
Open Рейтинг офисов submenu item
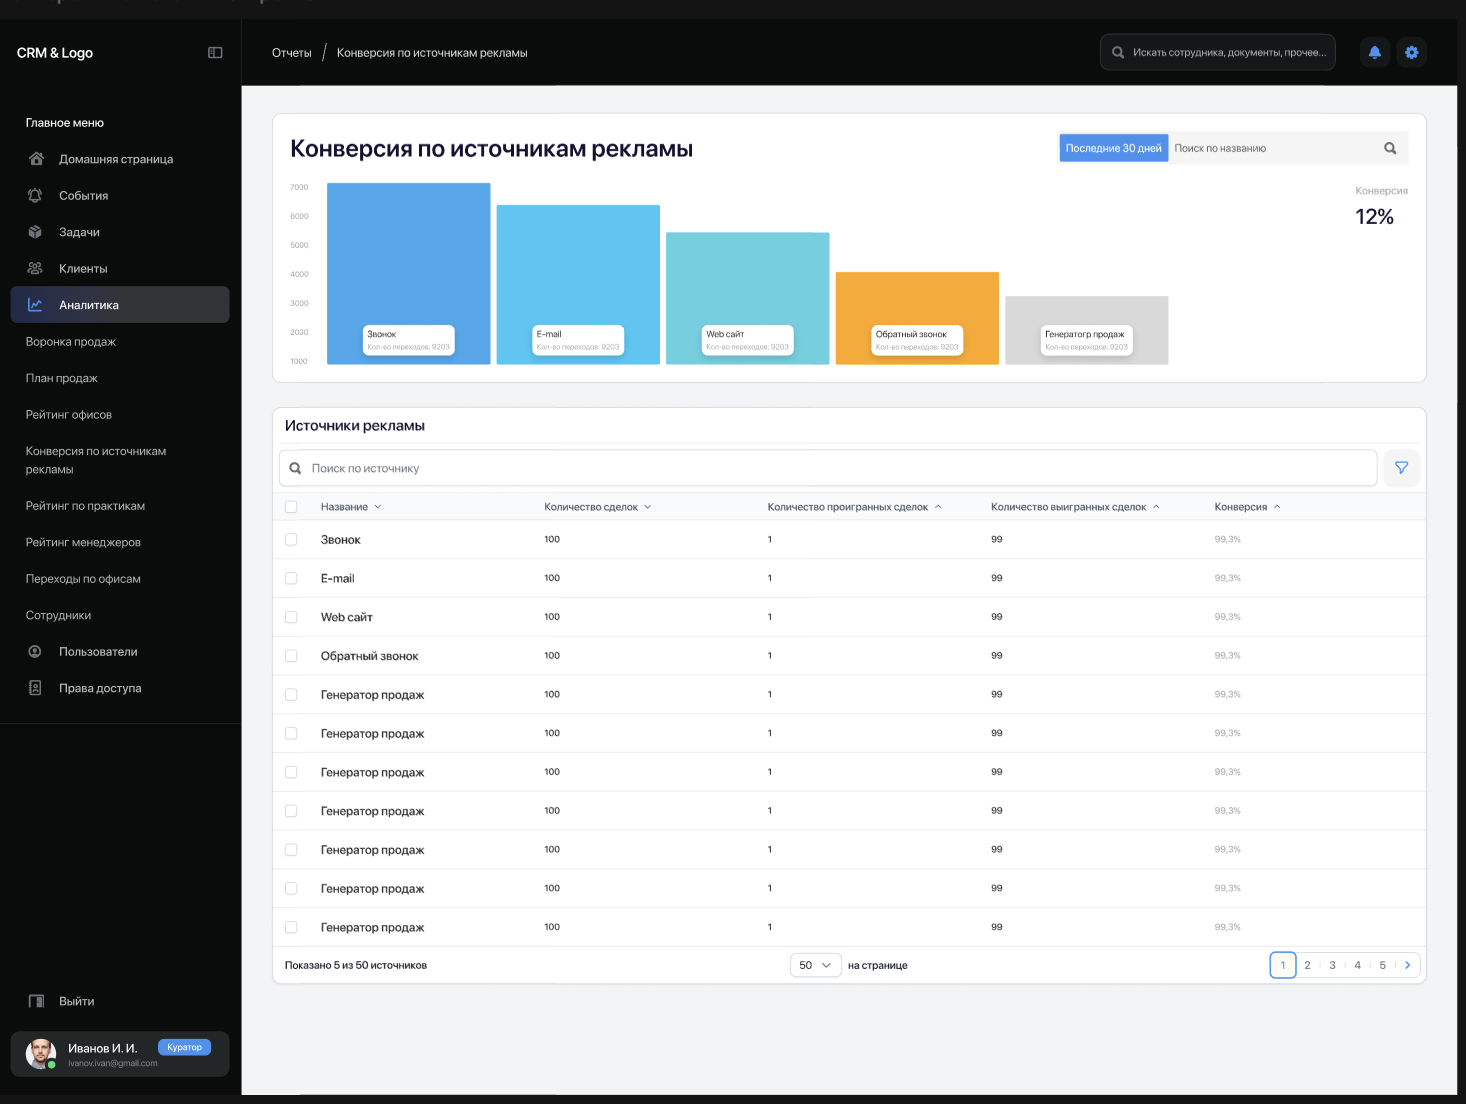(69, 415)
